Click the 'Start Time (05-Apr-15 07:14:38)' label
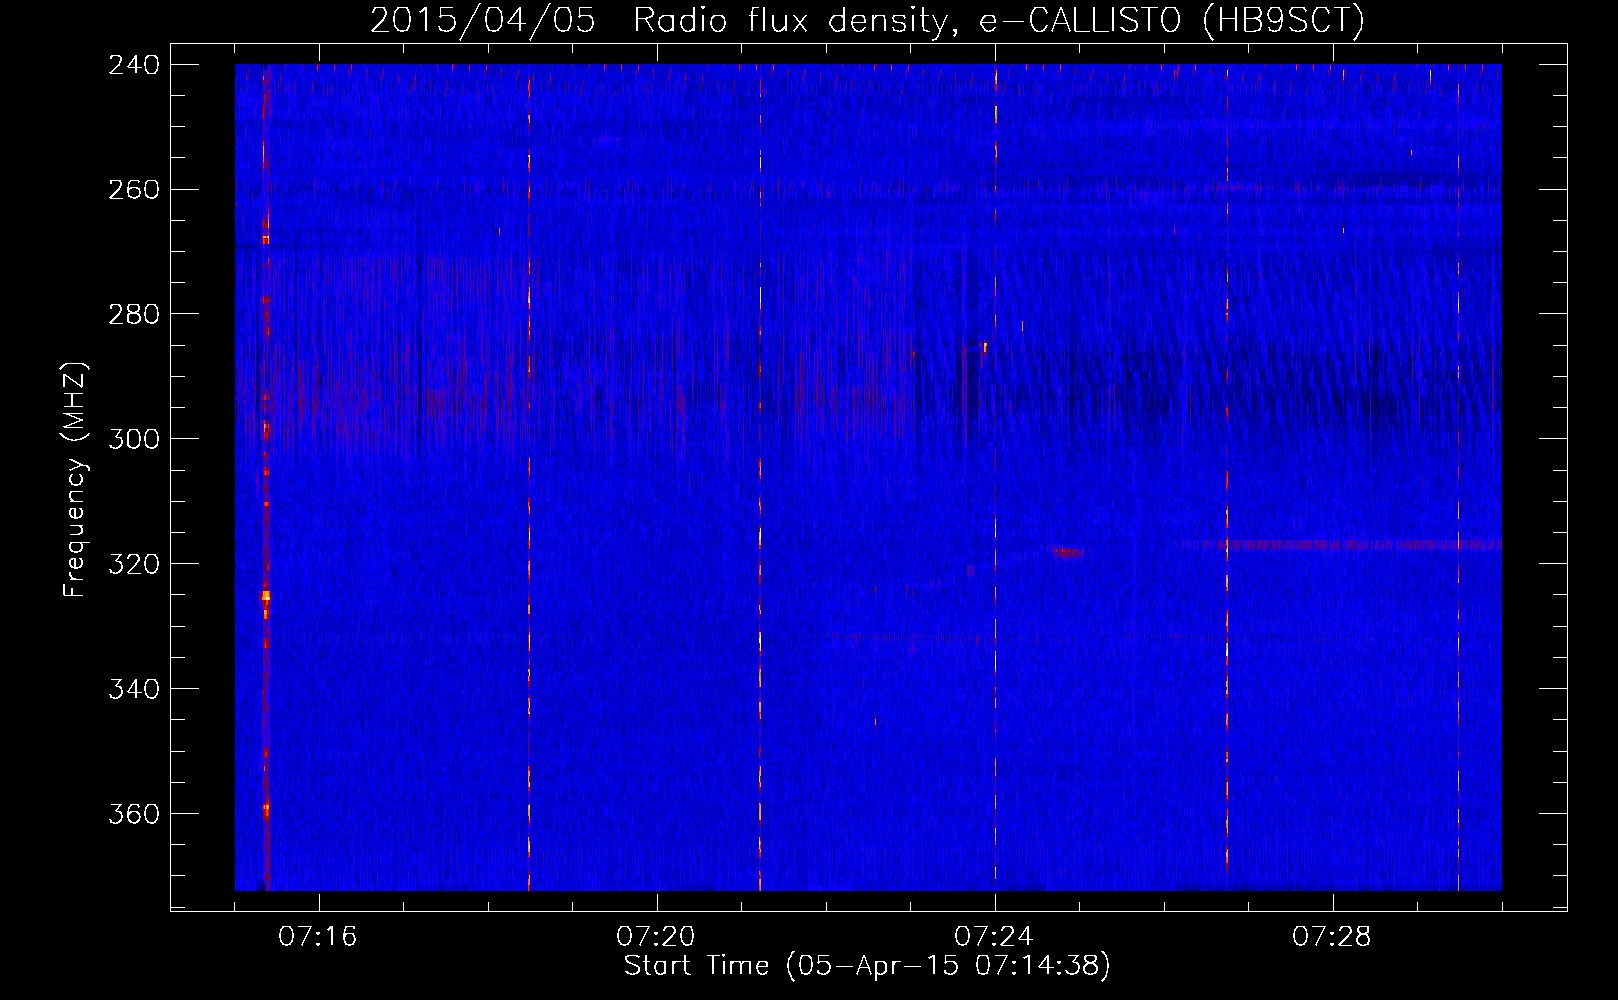1618x1000 pixels. (867, 966)
